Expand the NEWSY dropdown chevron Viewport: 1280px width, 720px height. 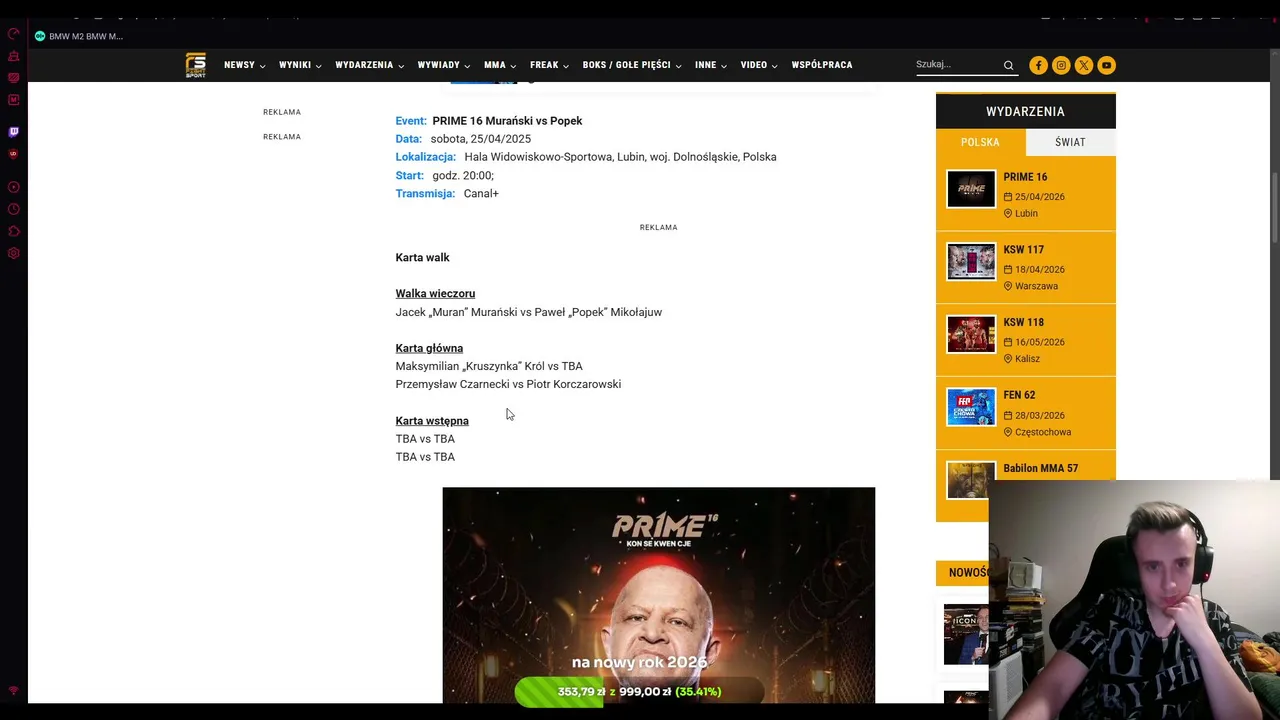(x=262, y=66)
